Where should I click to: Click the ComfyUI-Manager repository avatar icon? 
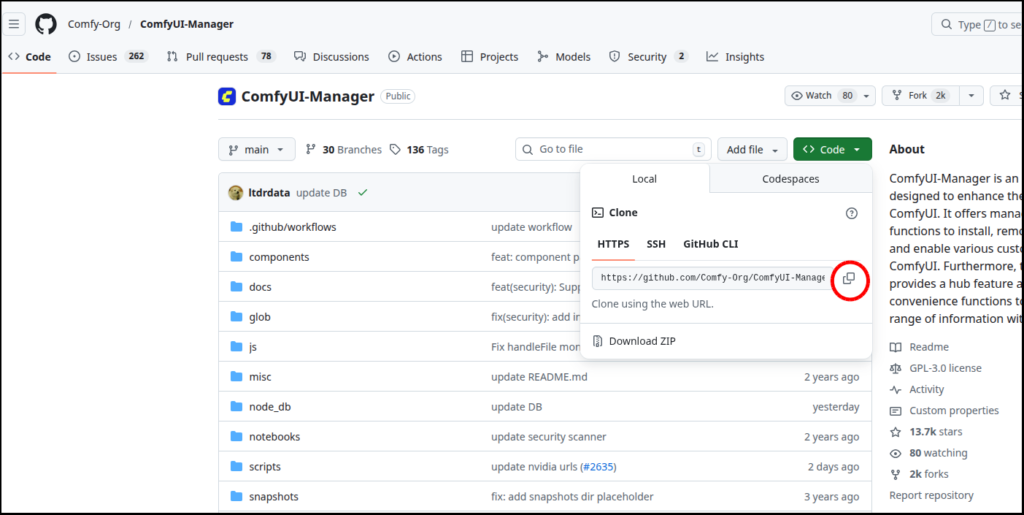coord(227,97)
